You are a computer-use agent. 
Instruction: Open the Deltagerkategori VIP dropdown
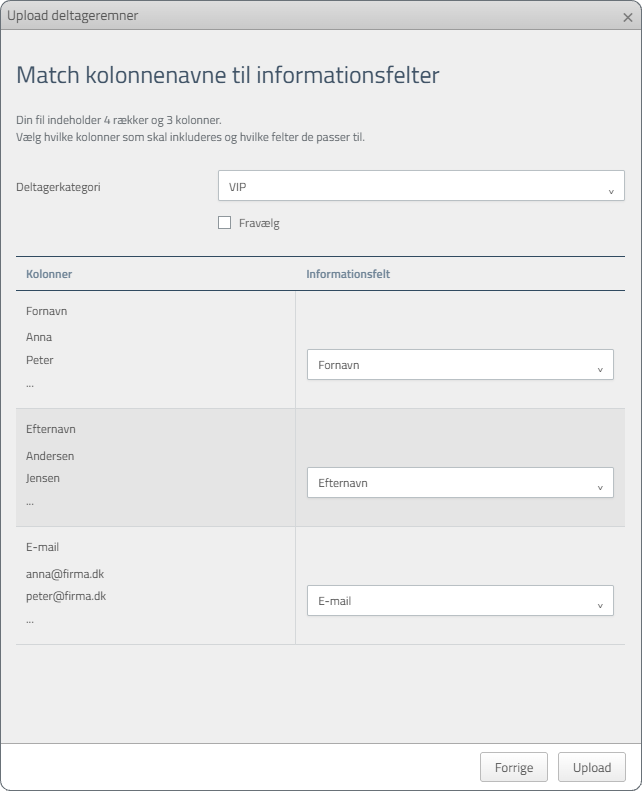[x=421, y=186]
